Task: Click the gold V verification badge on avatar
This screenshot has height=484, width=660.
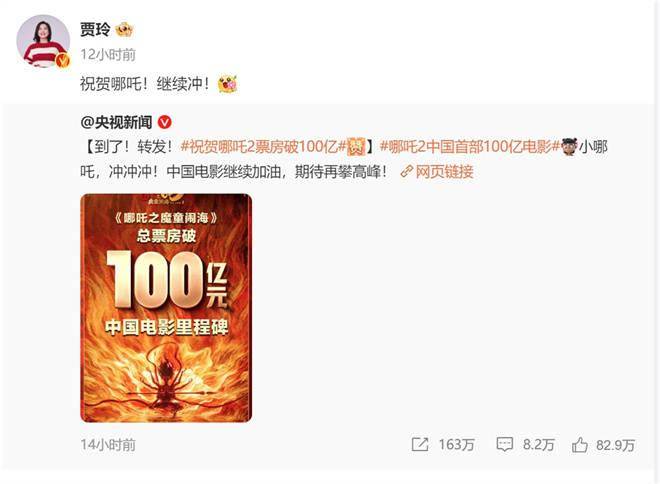Action: pos(62,61)
